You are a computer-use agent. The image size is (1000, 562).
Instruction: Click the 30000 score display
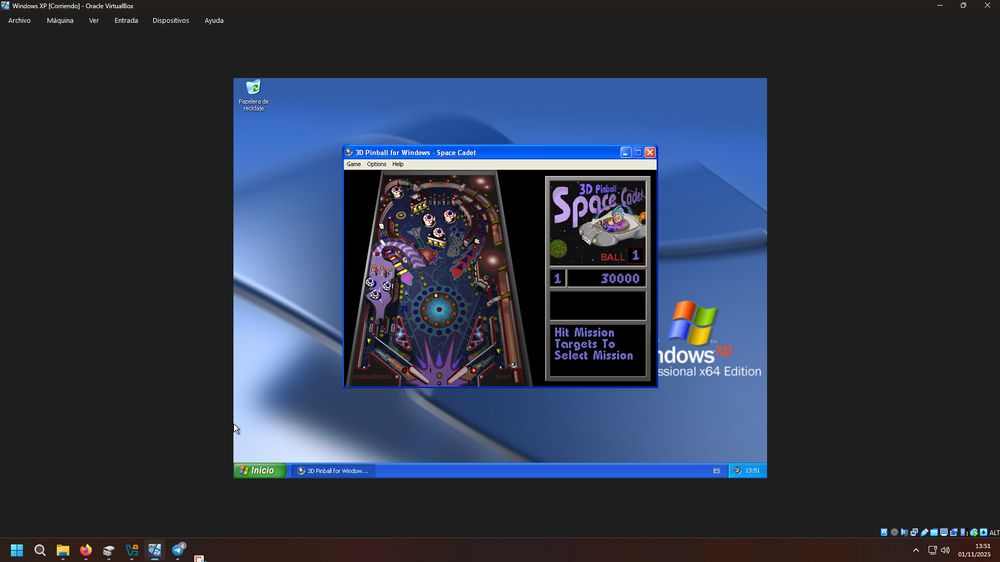(x=607, y=278)
